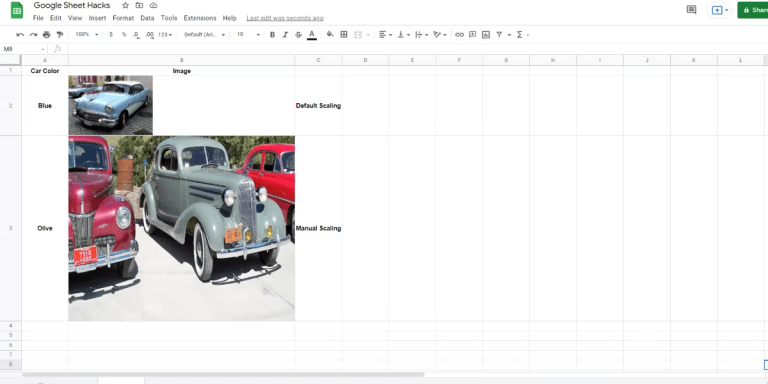This screenshot has height=384, width=768.
Task: Open the Extensions menu
Action: (200, 18)
